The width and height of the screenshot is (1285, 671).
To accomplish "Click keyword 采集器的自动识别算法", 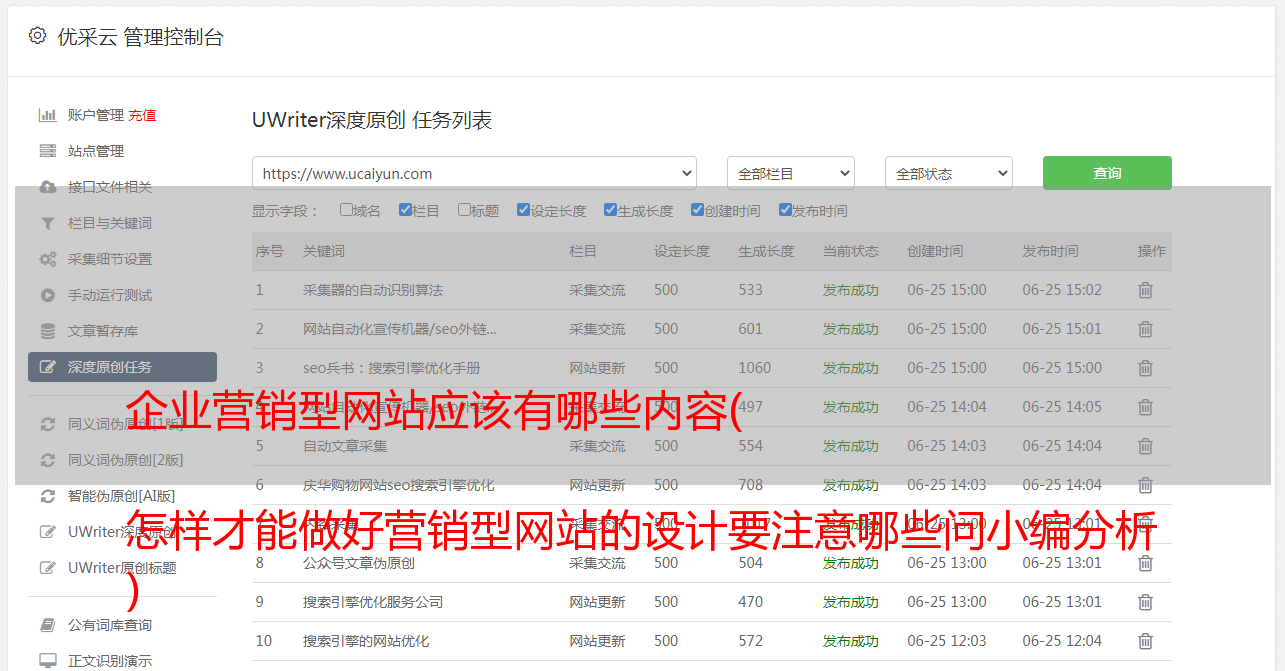I will pyautogui.click(x=373, y=290).
